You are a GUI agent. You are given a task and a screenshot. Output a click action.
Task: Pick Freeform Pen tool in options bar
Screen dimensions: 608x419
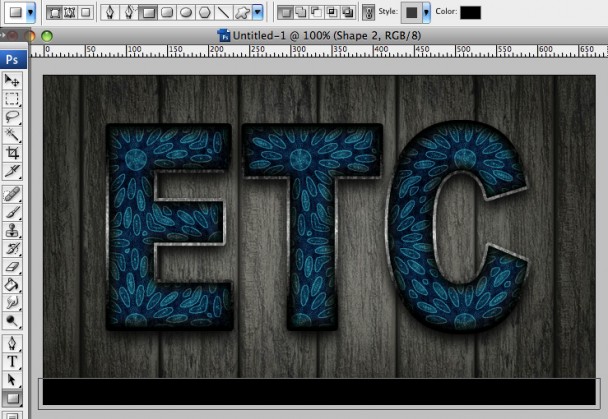pyautogui.click(x=129, y=13)
